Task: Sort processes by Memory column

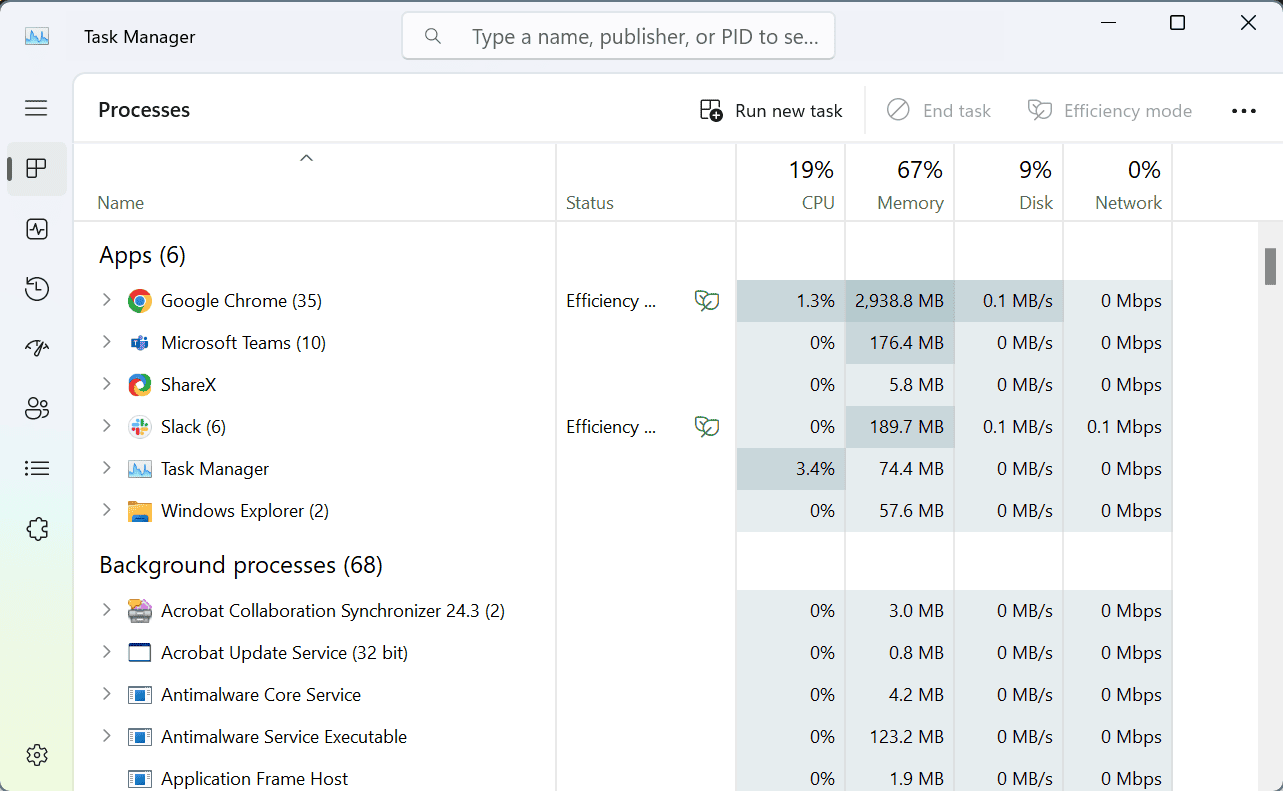Action: 900,183
